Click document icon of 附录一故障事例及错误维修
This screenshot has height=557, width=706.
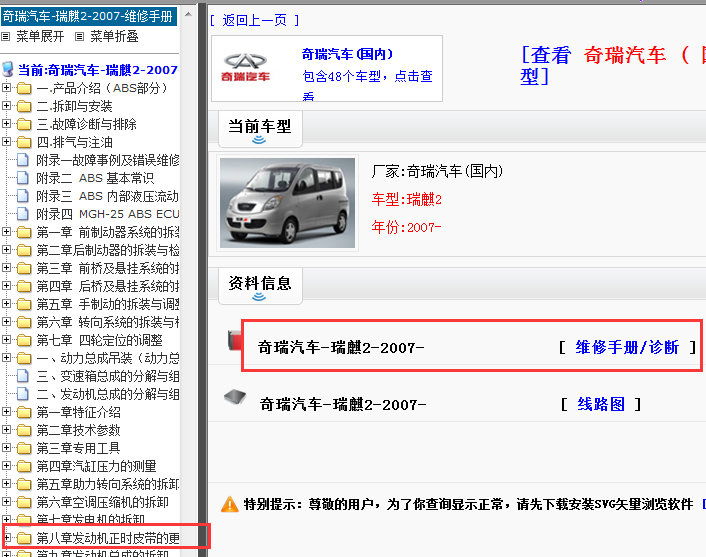click(x=23, y=160)
